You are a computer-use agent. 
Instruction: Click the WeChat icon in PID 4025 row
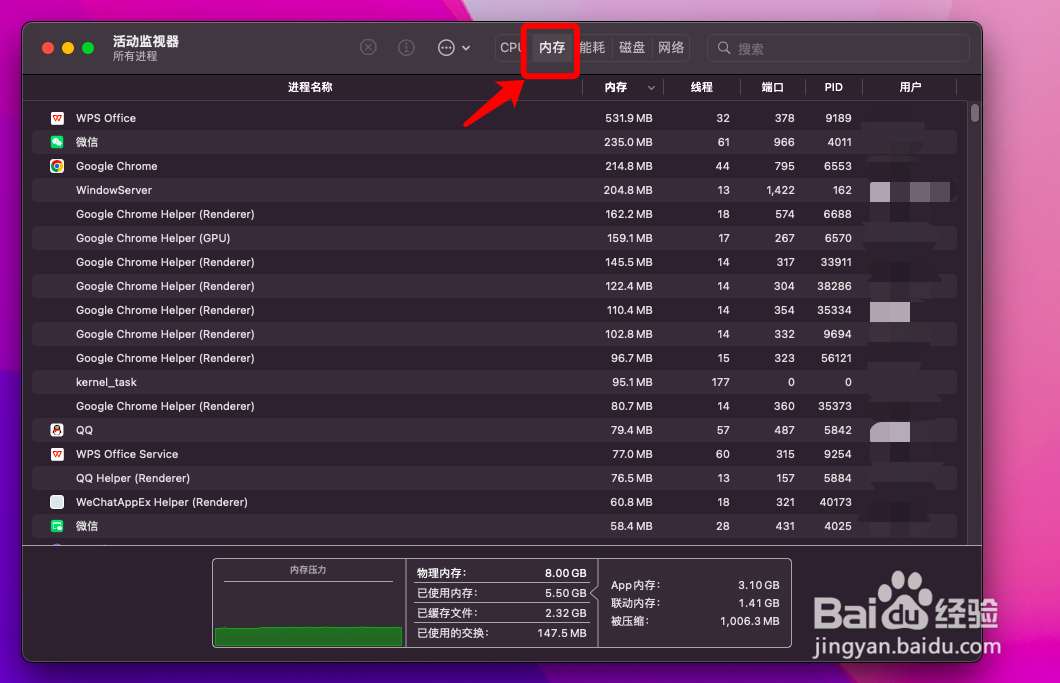click(x=57, y=526)
